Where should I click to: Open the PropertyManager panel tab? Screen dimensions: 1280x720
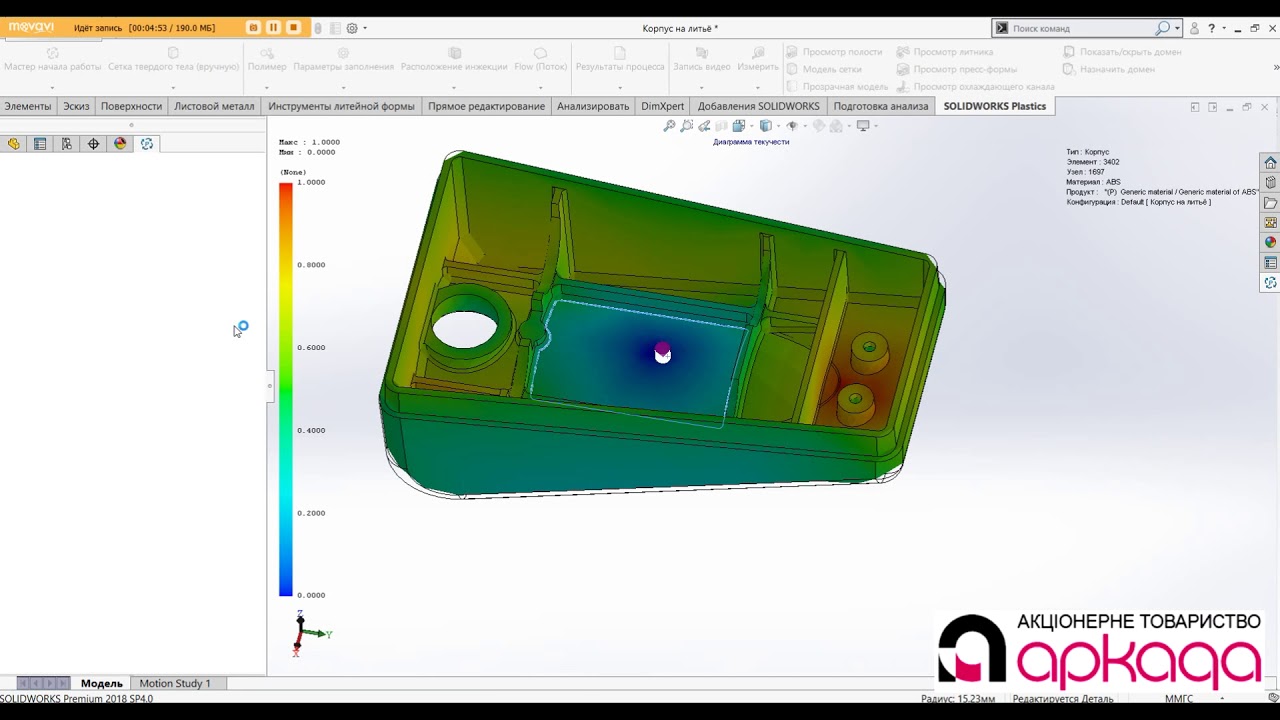point(40,144)
